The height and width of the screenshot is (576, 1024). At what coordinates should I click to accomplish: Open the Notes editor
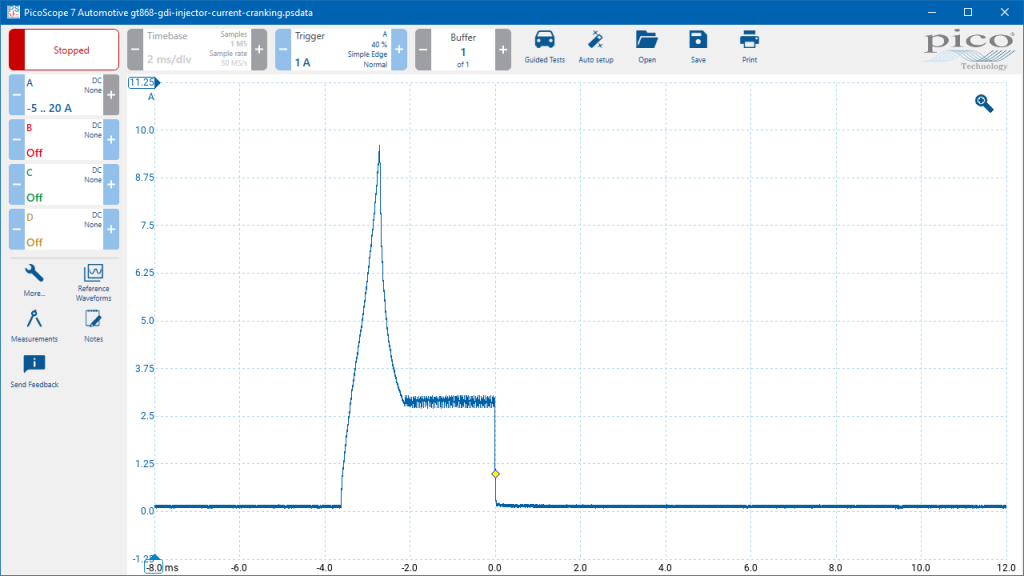[93, 326]
